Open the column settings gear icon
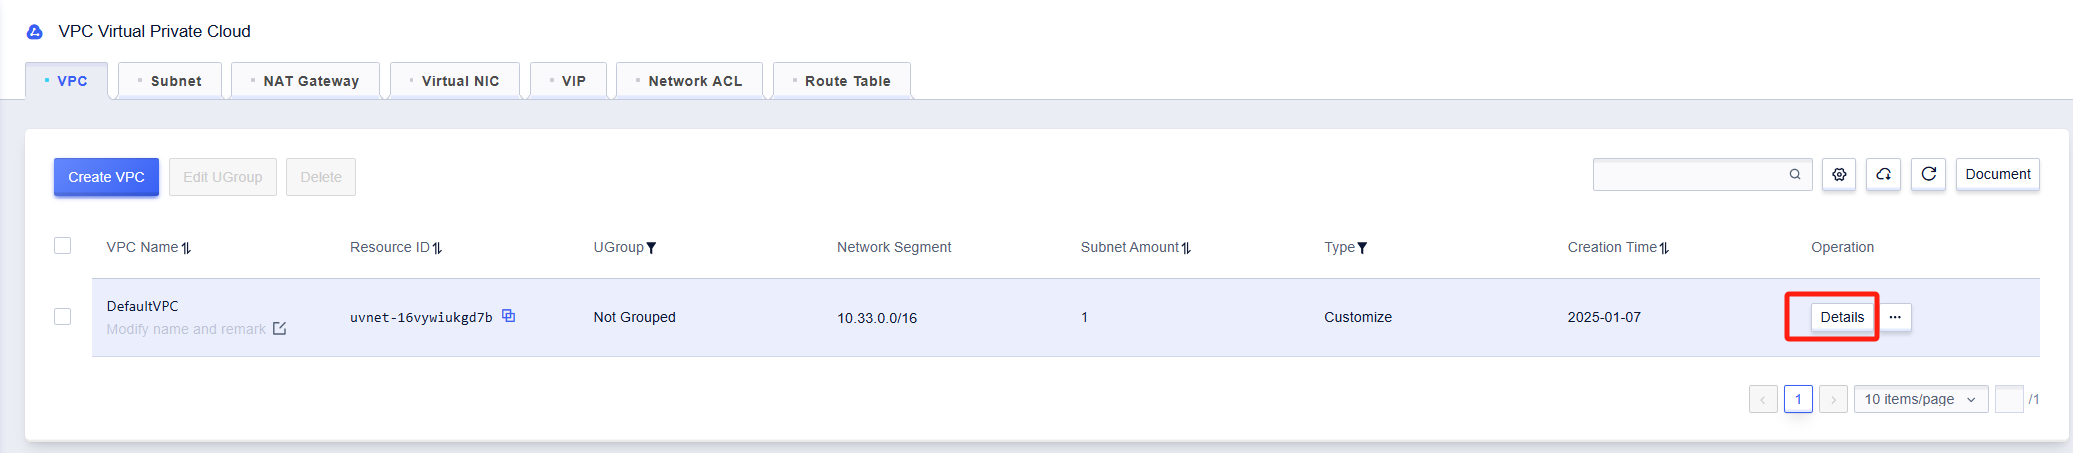Viewport: 2073px width, 453px height. point(1839,175)
